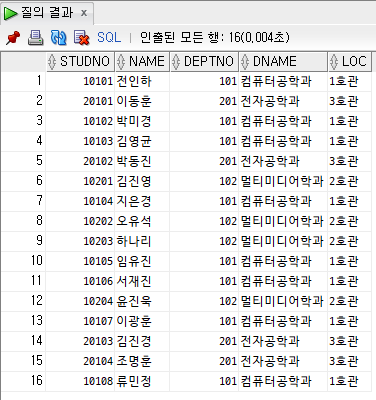
Task: Sort by the DEPTNO column header
Action: click(204, 62)
